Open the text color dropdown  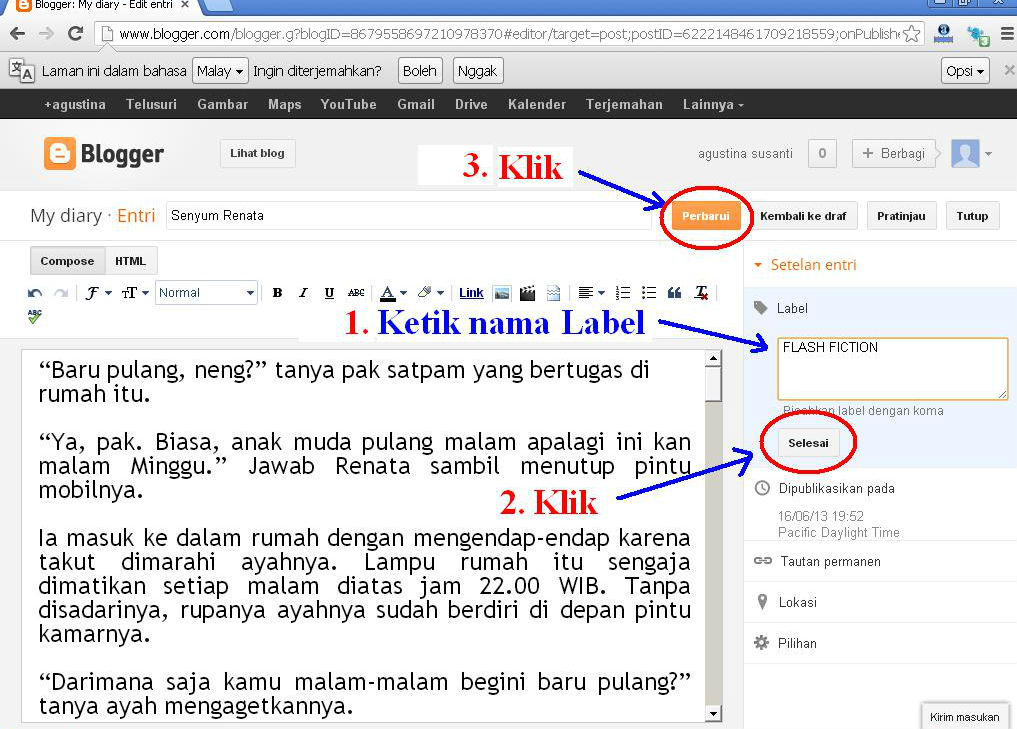point(393,293)
